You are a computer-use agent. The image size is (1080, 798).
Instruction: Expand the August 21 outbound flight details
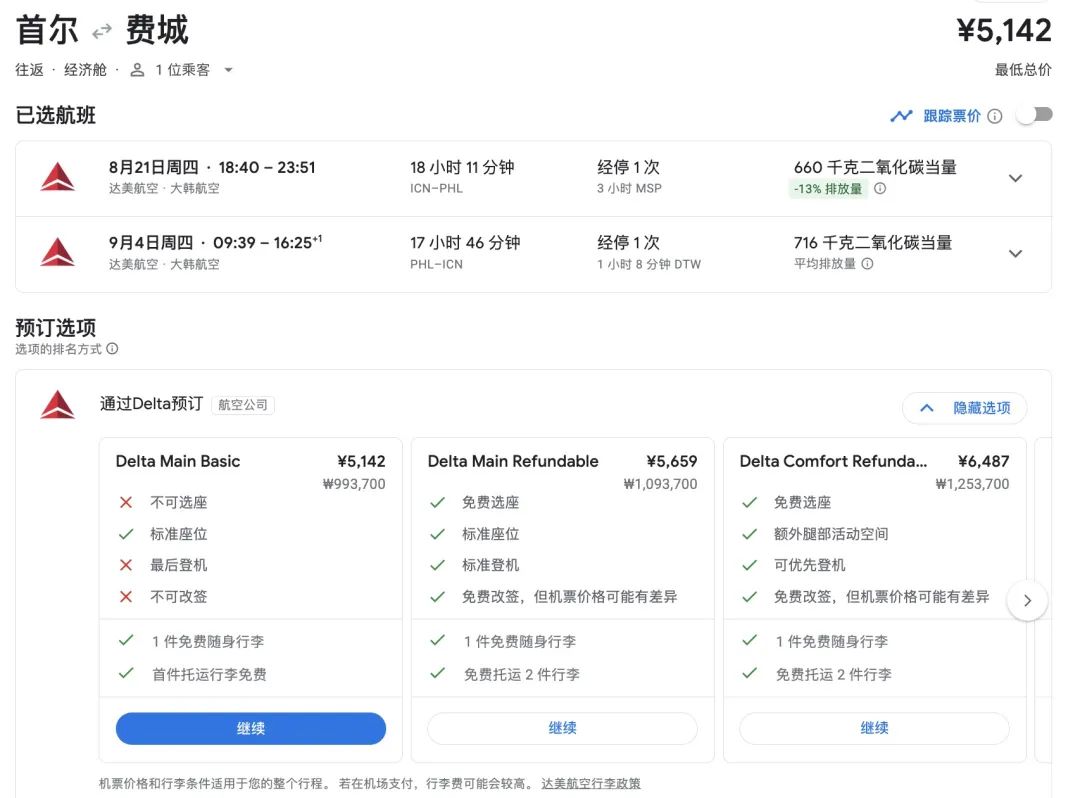point(1015,178)
